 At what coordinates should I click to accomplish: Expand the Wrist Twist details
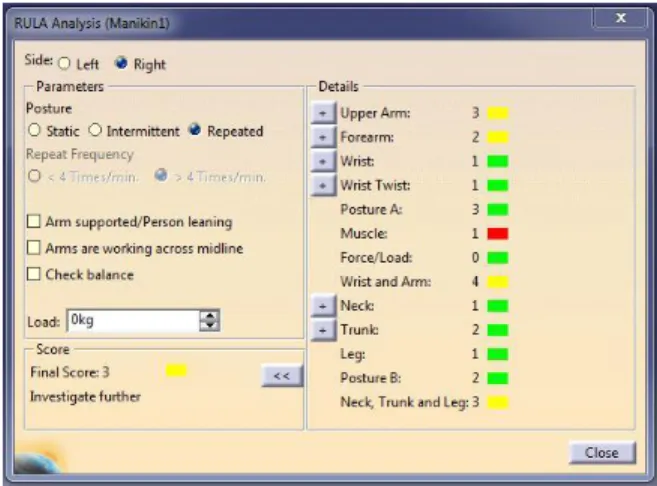[323, 186]
